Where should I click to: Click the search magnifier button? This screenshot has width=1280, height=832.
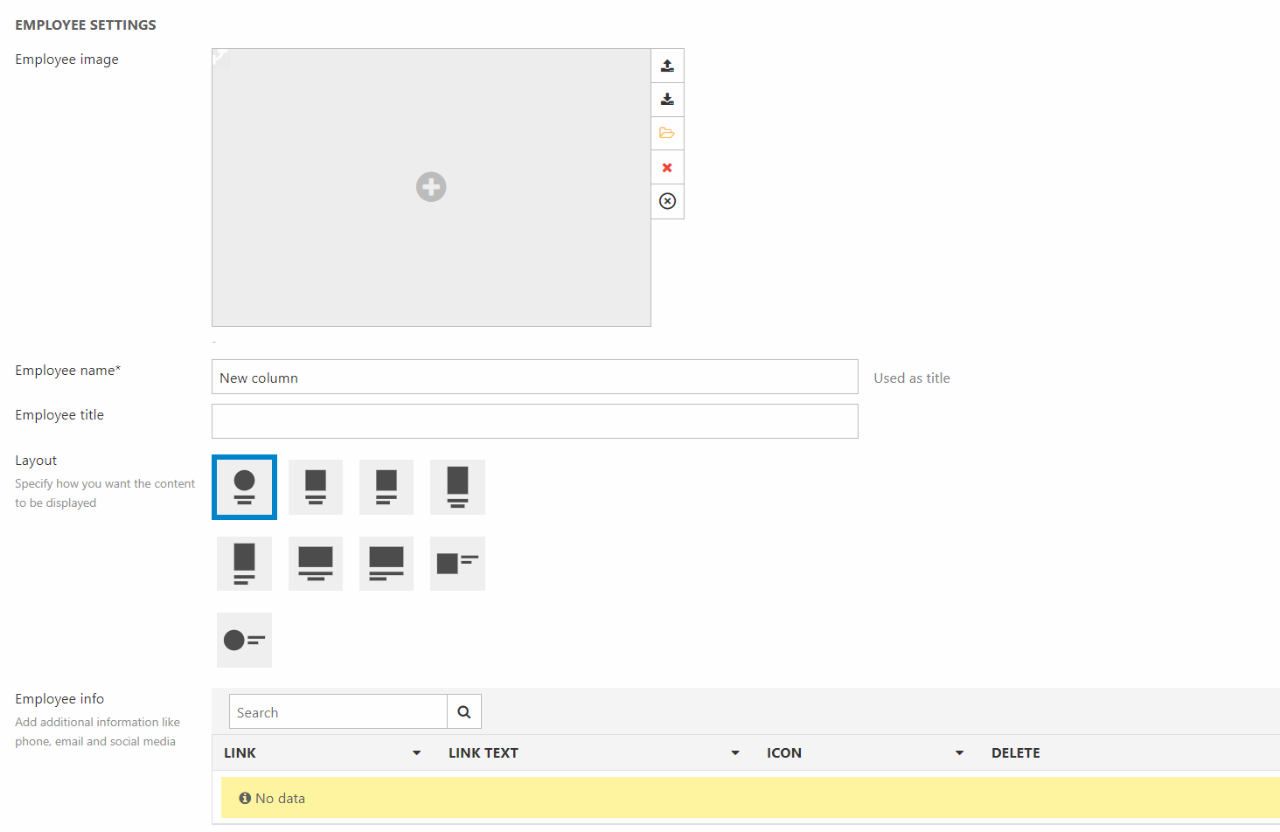[464, 712]
